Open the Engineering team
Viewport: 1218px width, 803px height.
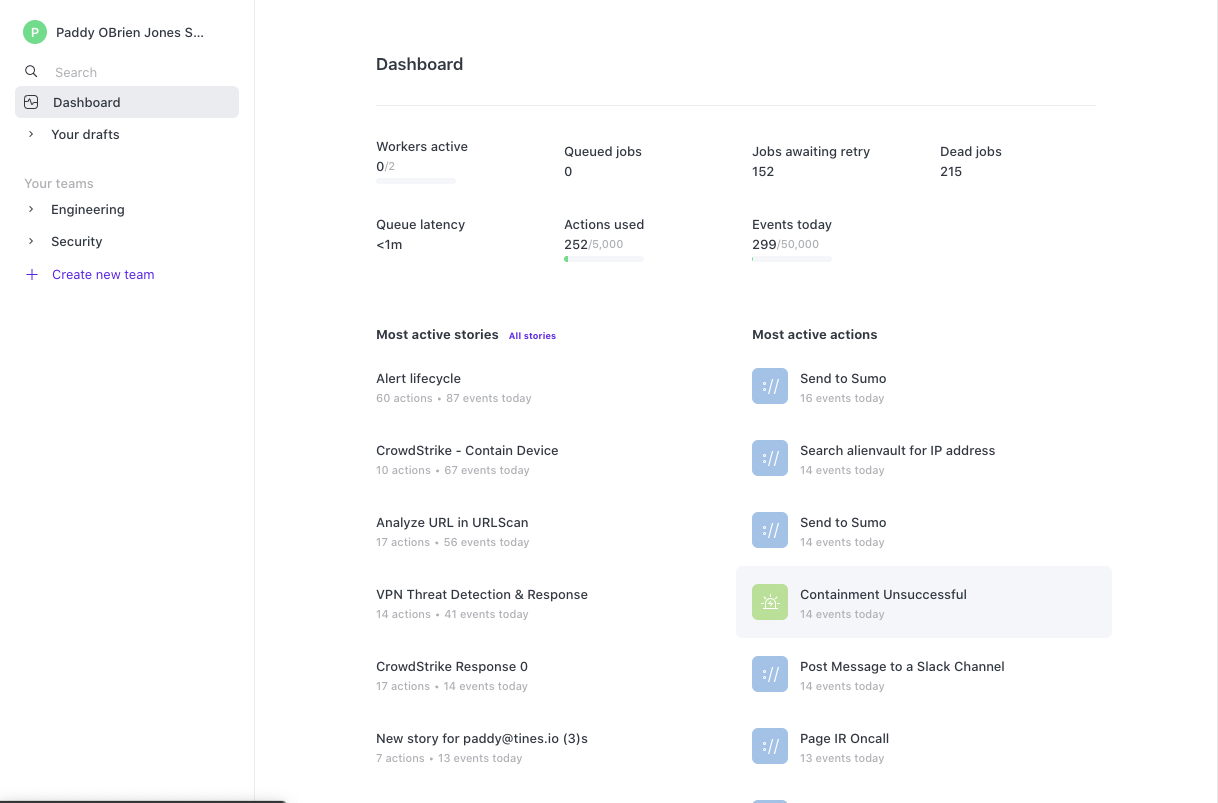tap(127, 209)
